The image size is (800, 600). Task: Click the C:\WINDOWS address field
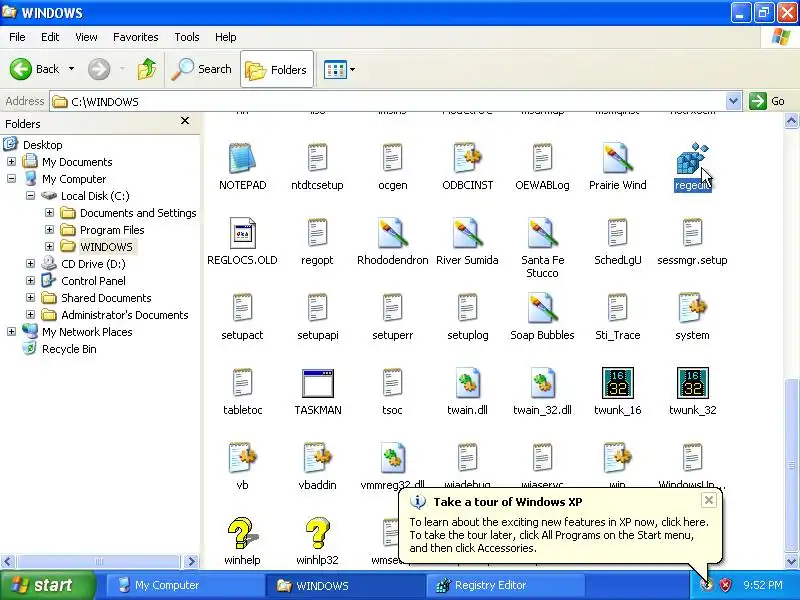click(x=388, y=101)
